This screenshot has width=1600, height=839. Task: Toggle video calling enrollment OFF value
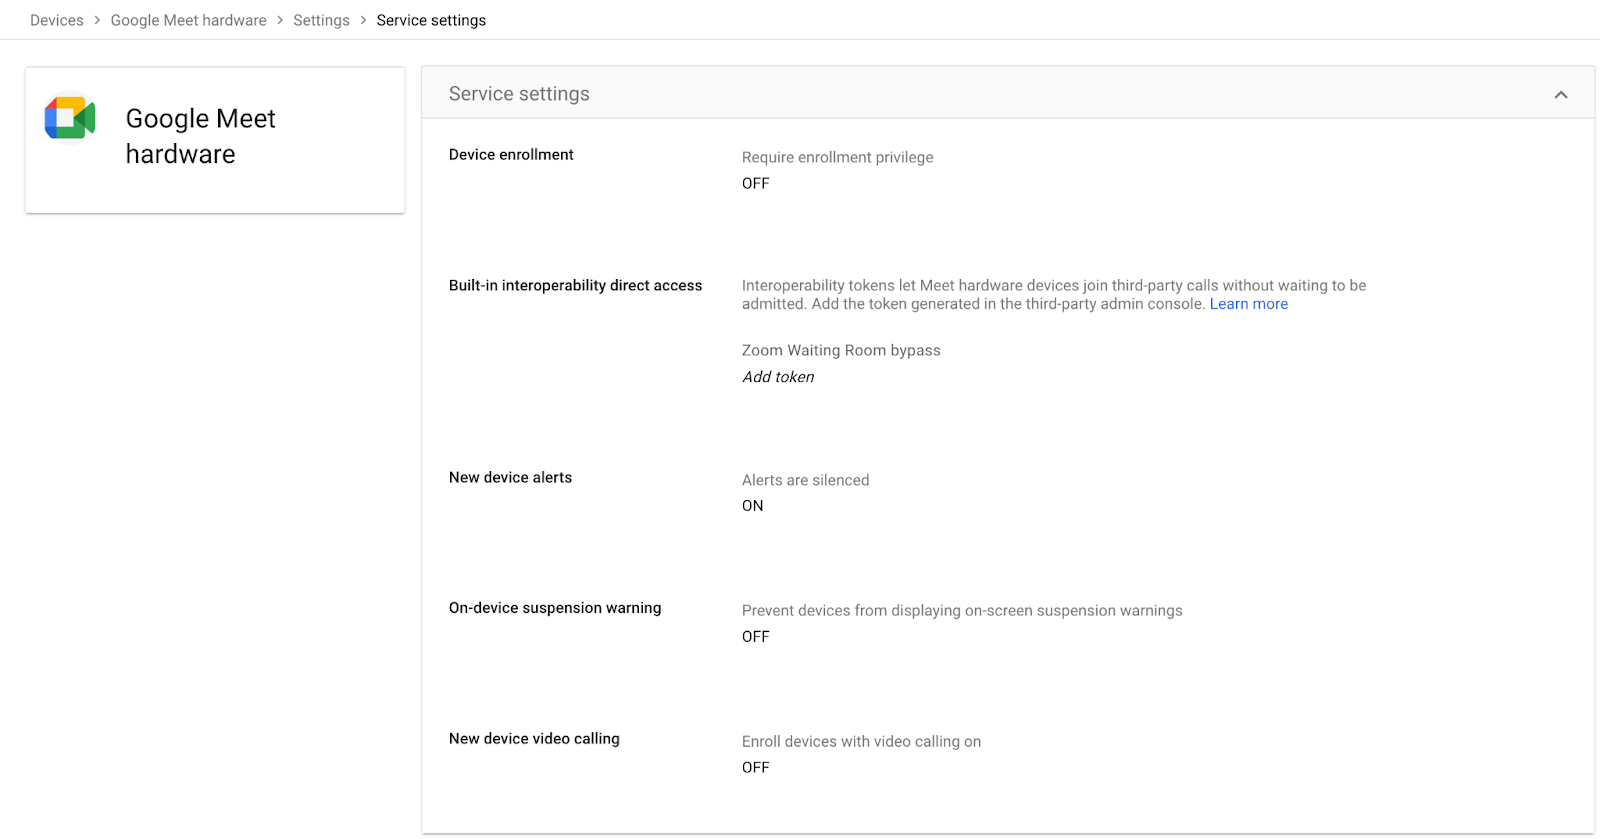[756, 768]
